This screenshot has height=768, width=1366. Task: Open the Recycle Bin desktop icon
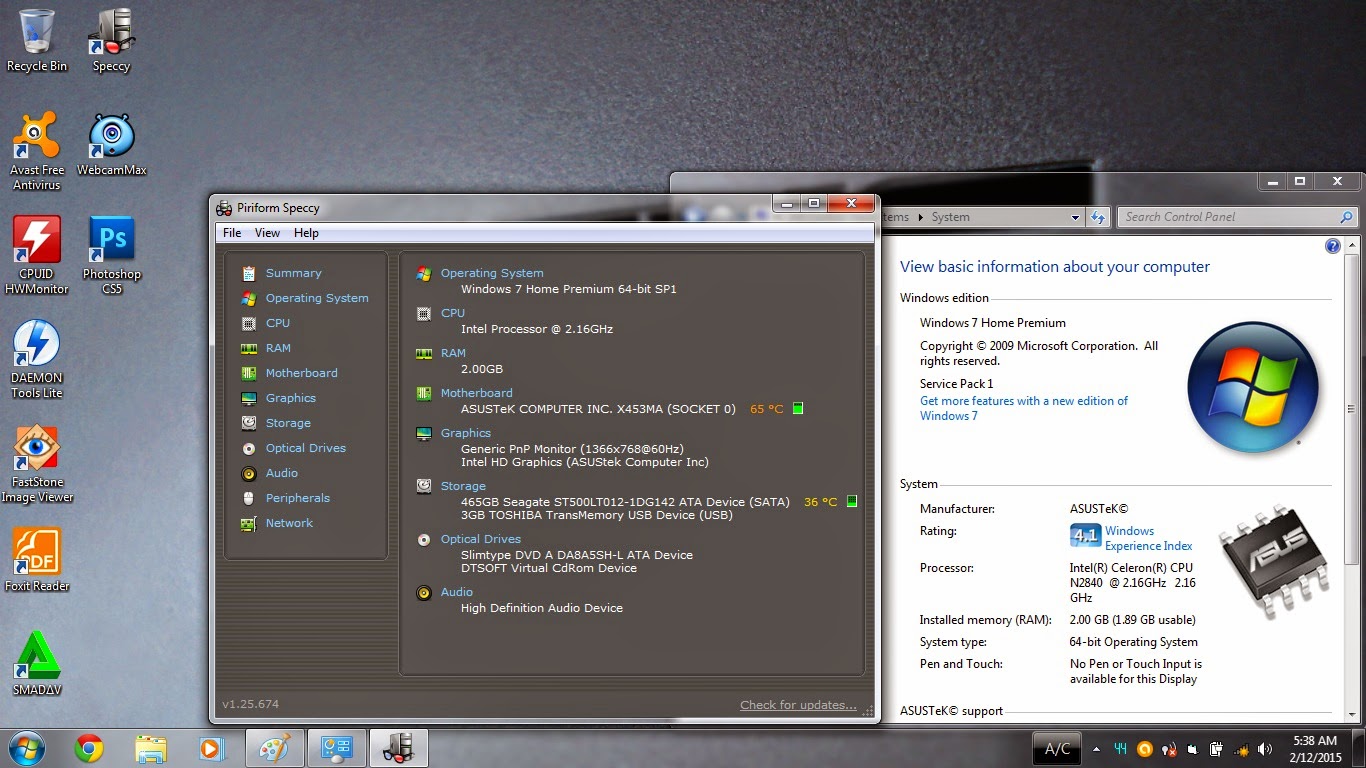pos(37,41)
